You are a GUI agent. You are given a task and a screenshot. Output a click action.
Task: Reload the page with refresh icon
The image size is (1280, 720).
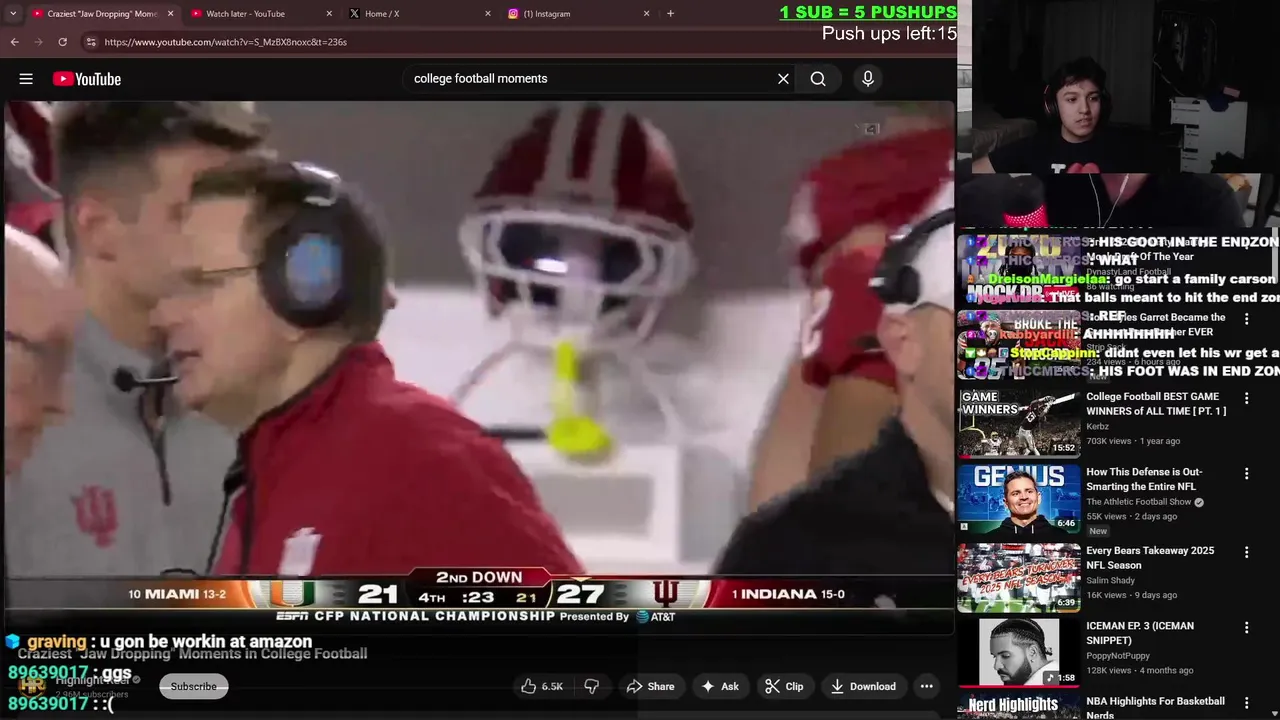(x=62, y=42)
